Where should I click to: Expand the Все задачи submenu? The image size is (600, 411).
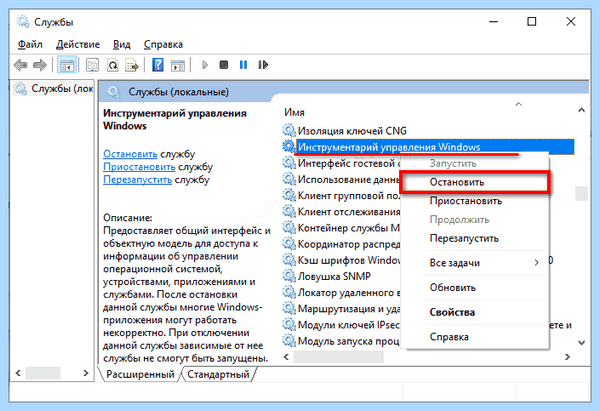tap(474, 263)
